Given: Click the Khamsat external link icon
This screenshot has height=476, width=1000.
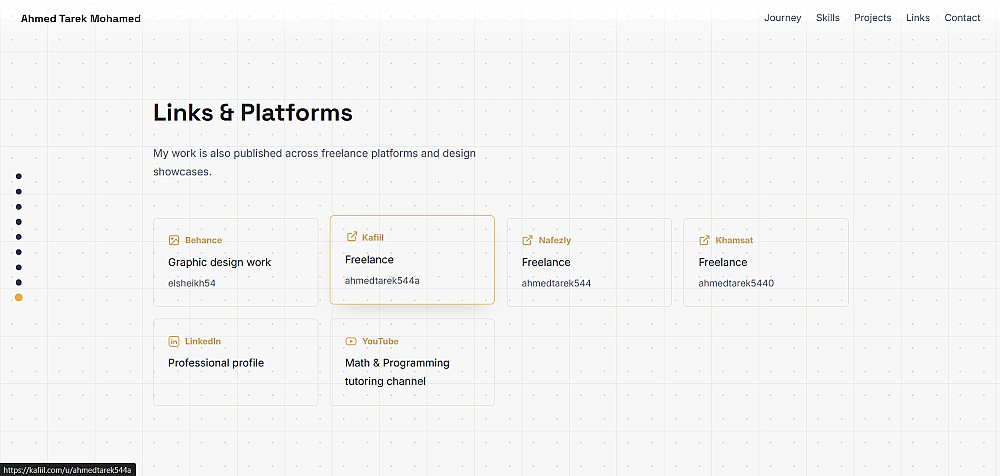Looking at the screenshot, I should coord(704,241).
